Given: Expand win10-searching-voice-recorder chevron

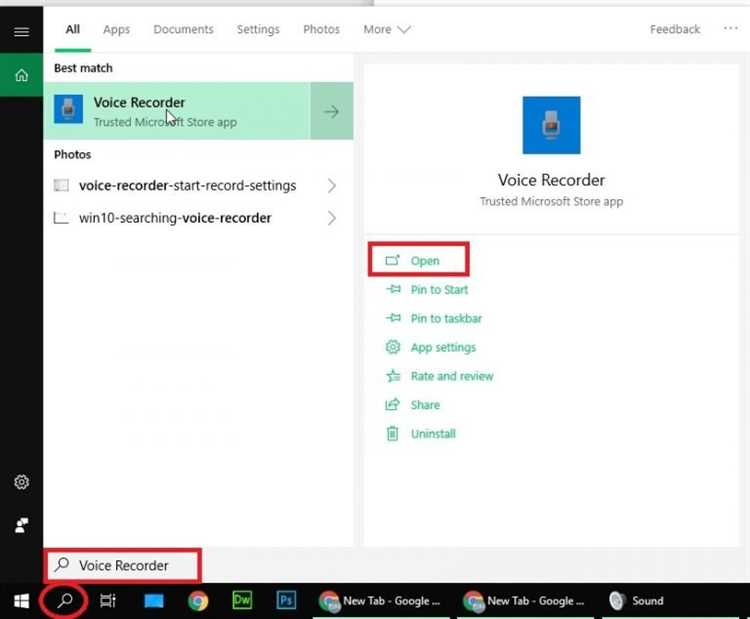Looking at the screenshot, I should [331, 218].
